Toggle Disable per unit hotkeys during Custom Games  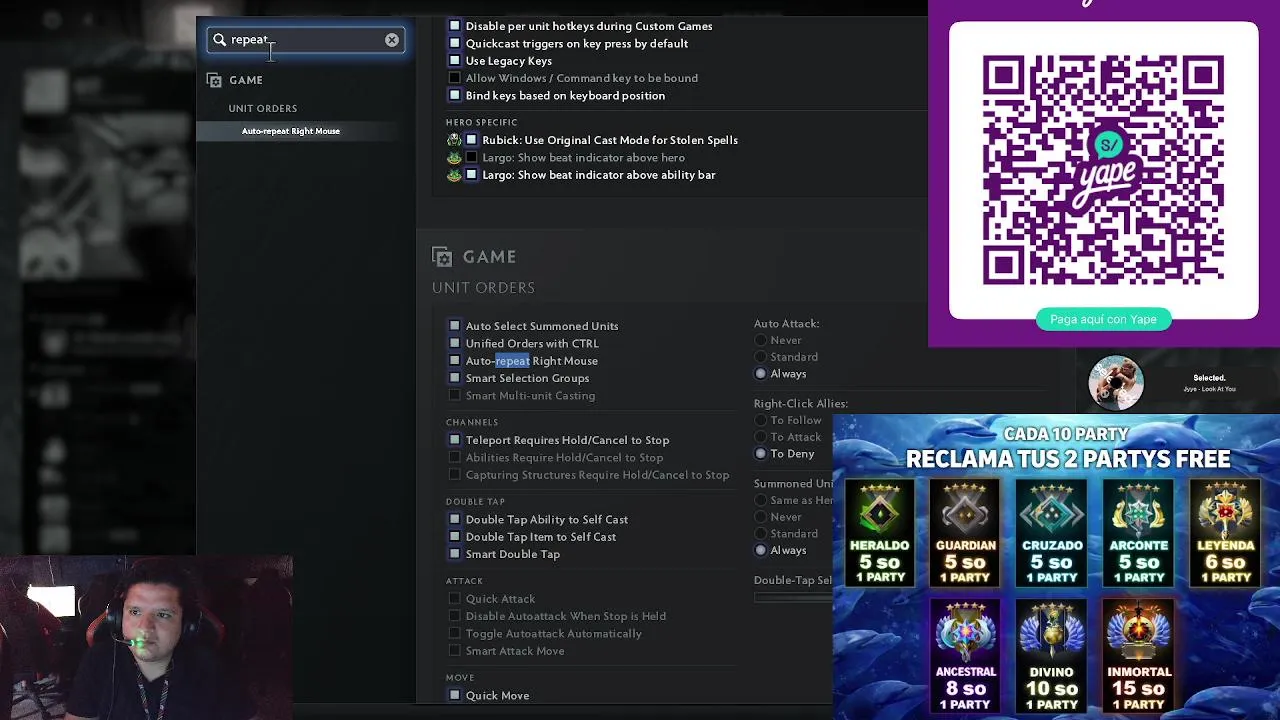455,26
